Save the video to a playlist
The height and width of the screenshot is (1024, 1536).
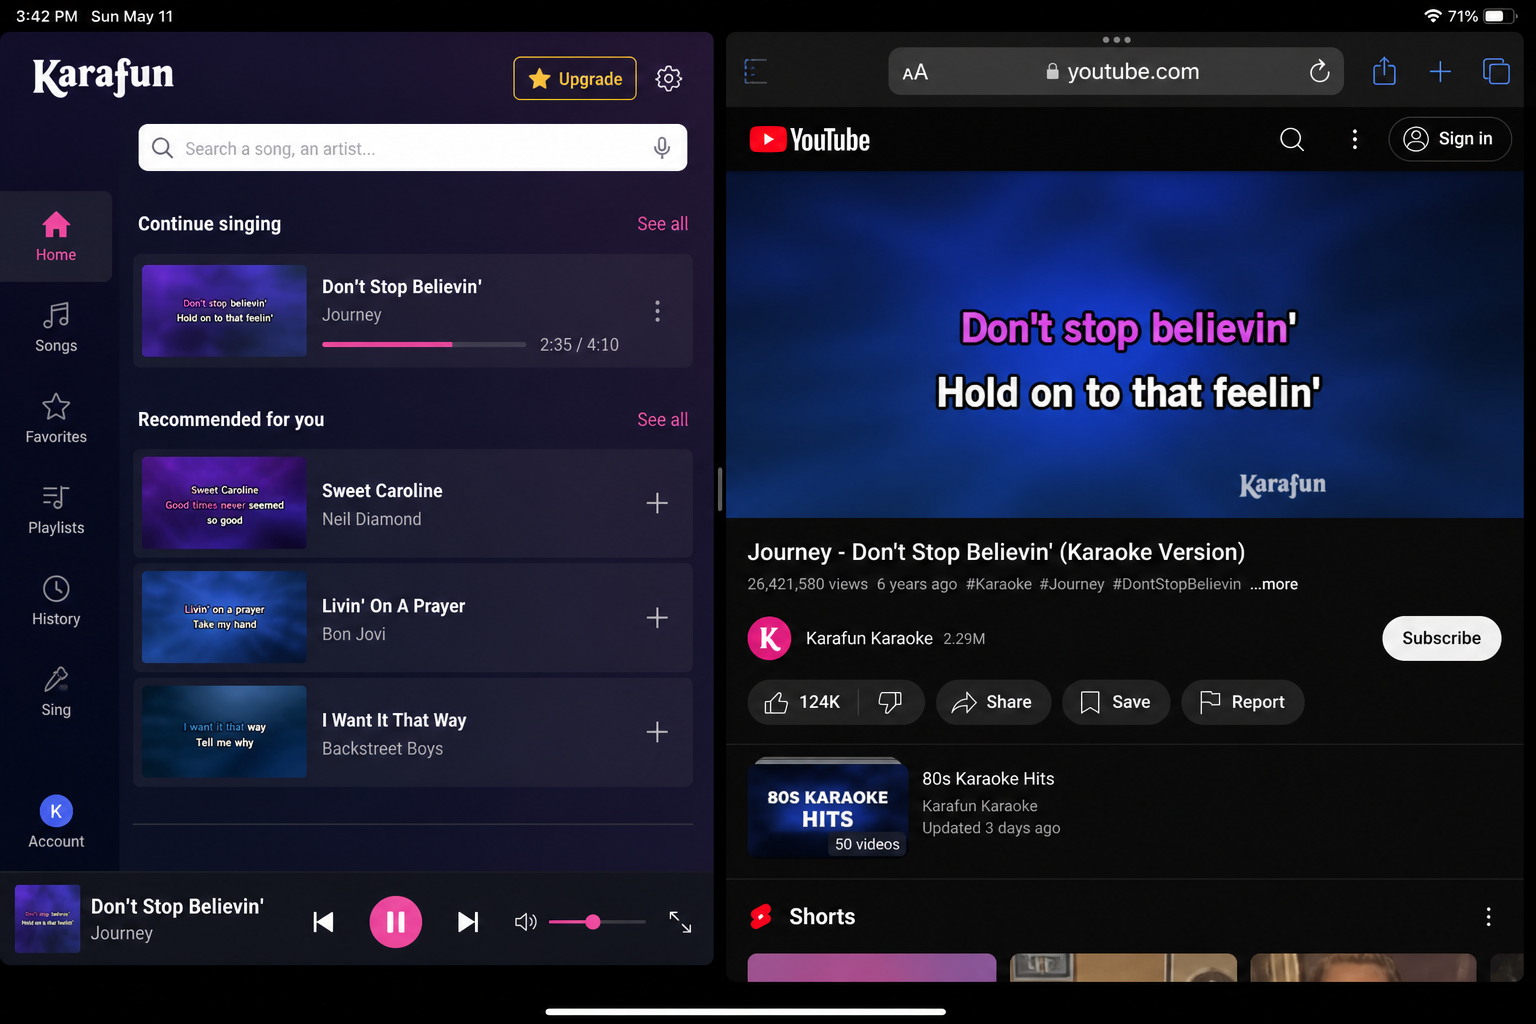click(1116, 702)
